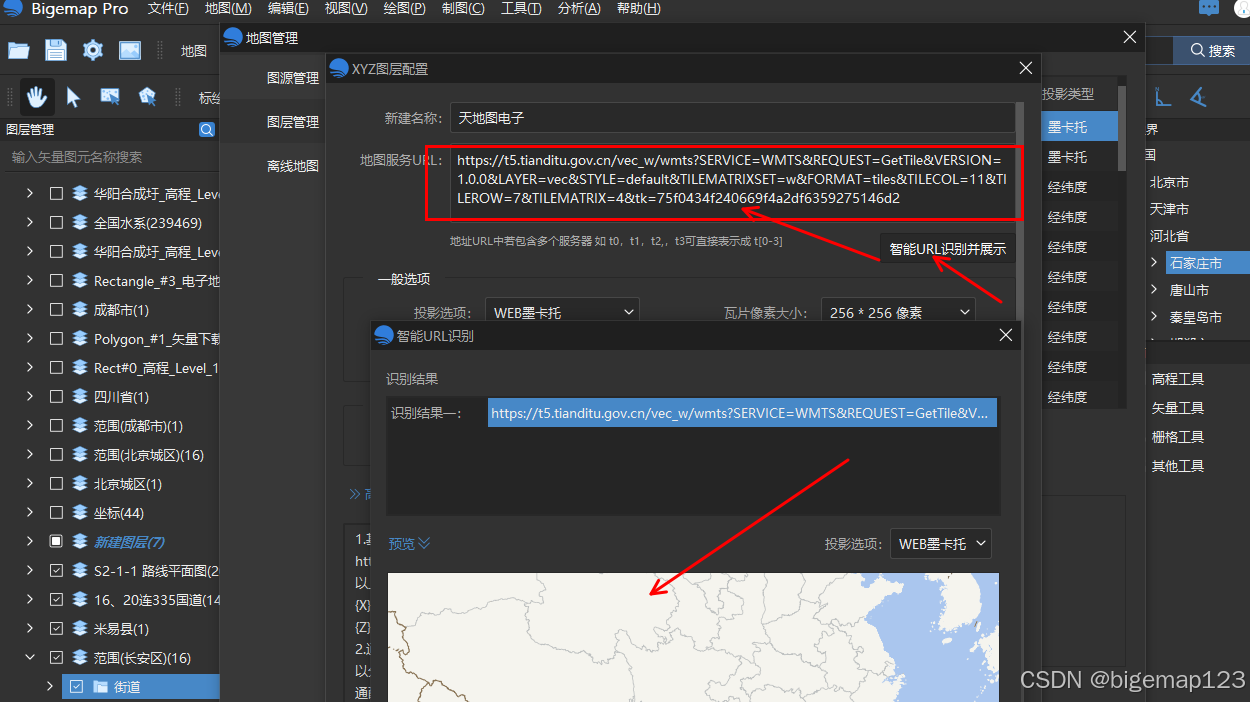The image size is (1250, 702).
Task: Select the Pan hand tool
Action: point(37,97)
